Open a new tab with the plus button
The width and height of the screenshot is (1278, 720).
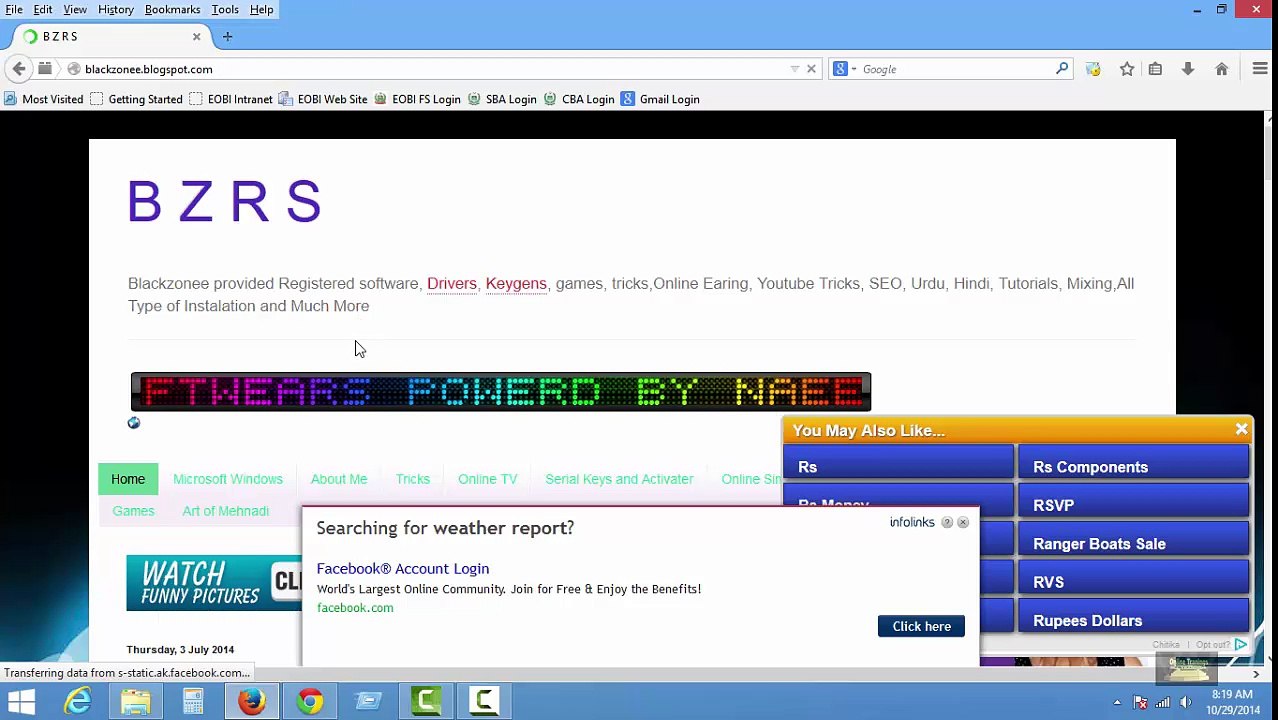pos(227,36)
